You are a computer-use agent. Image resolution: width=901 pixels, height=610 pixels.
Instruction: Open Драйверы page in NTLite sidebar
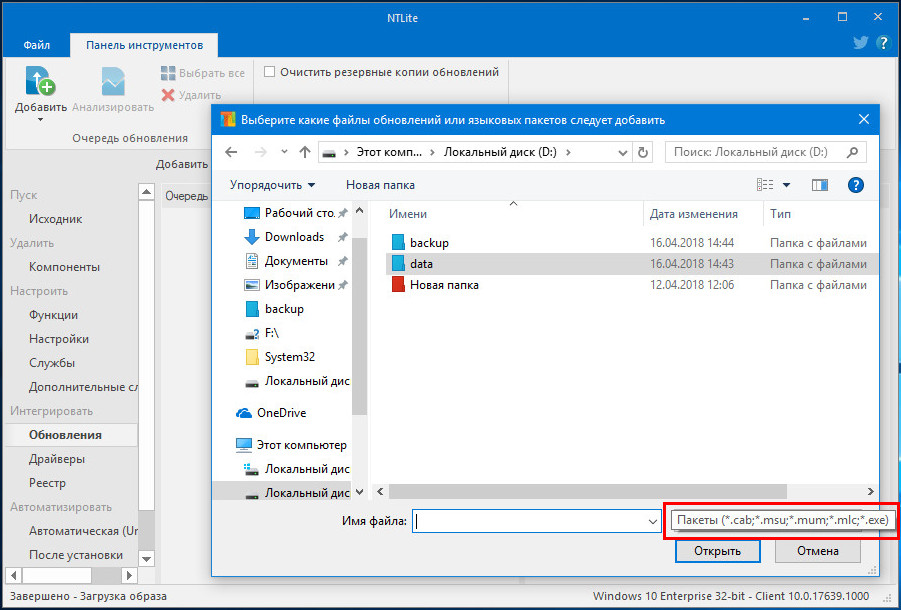[x=57, y=459]
